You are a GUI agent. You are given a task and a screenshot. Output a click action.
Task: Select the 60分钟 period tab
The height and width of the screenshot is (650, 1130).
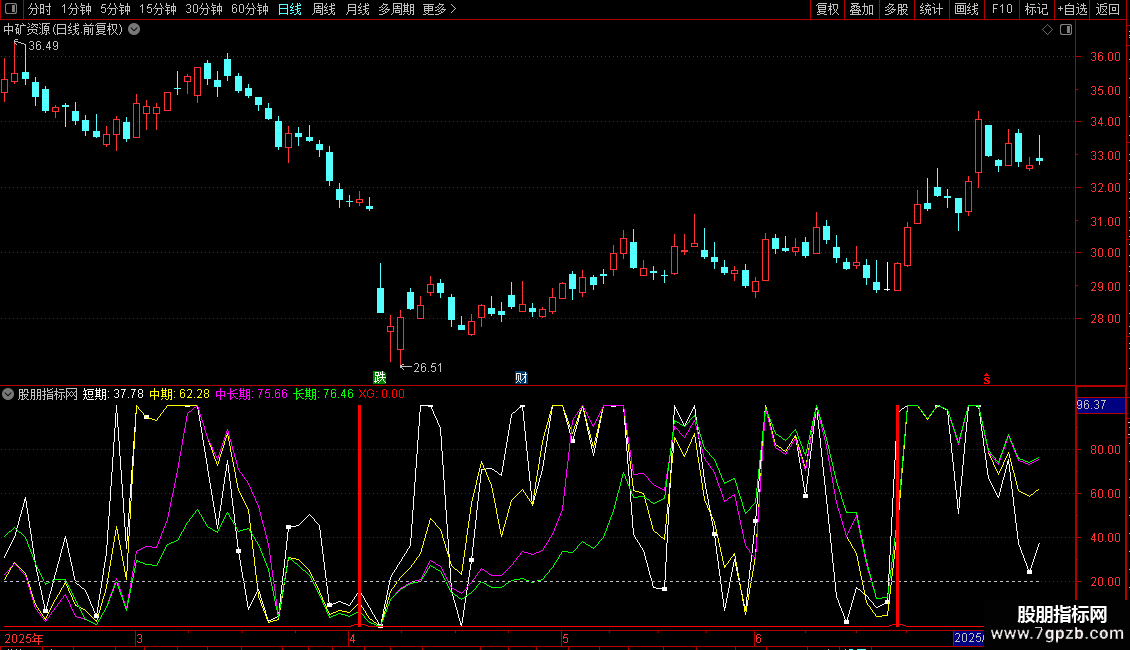coord(250,9)
